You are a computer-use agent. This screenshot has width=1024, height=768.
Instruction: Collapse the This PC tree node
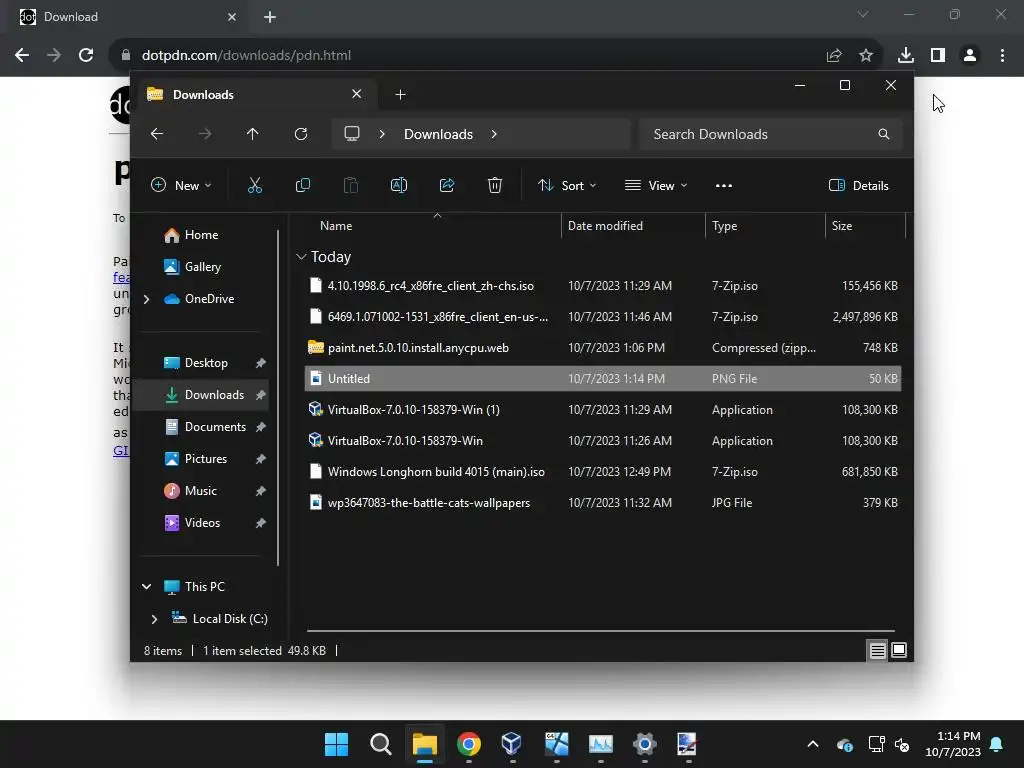coord(146,586)
